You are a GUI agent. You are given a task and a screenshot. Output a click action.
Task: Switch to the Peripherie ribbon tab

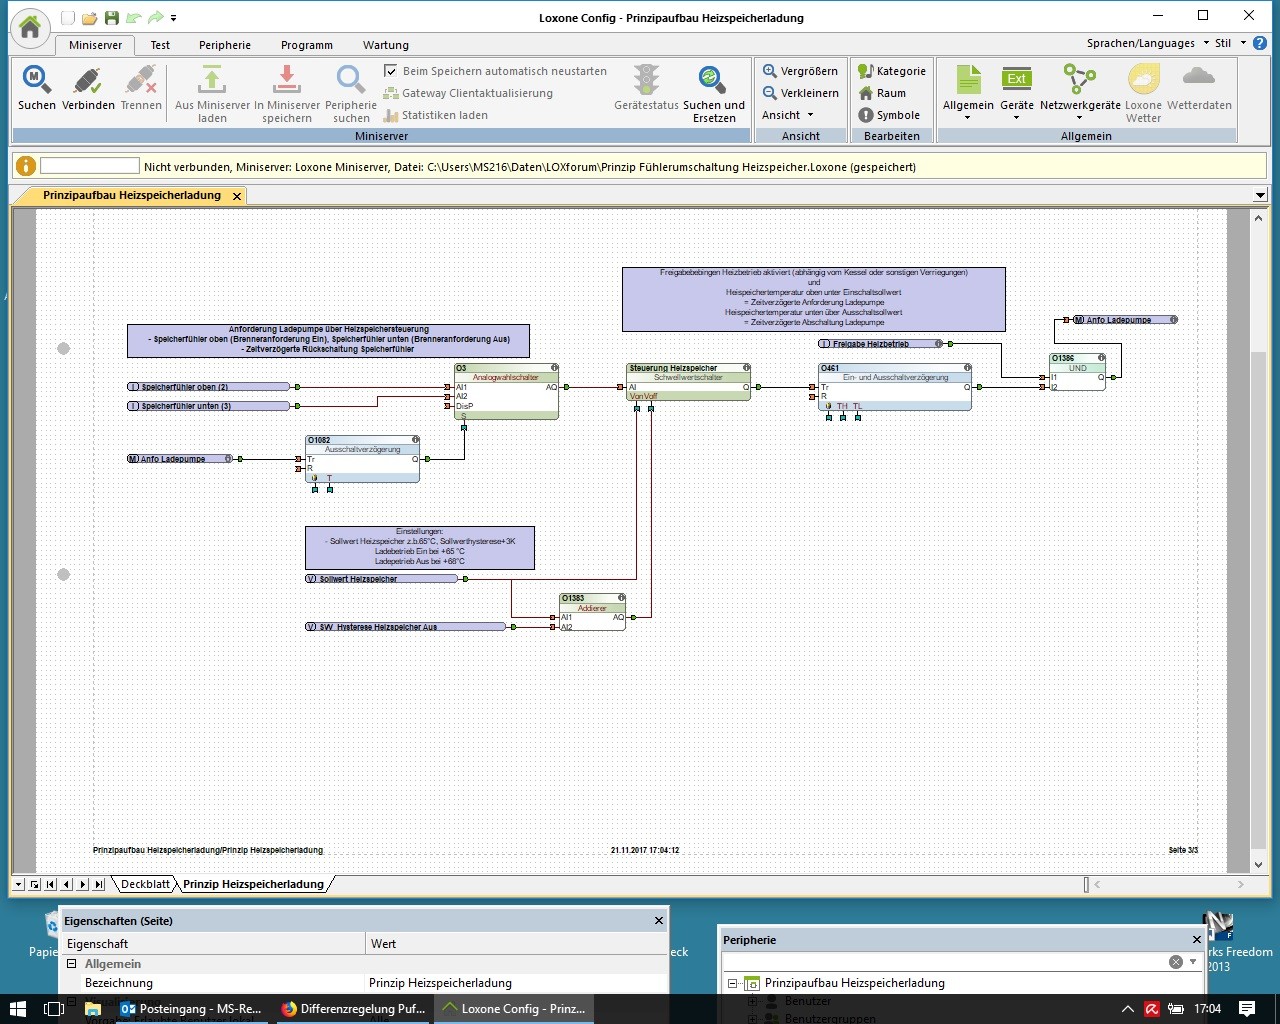point(225,45)
